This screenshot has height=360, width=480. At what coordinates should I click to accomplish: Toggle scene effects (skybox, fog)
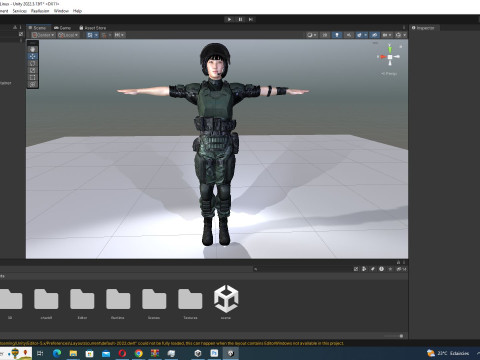(359, 35)
